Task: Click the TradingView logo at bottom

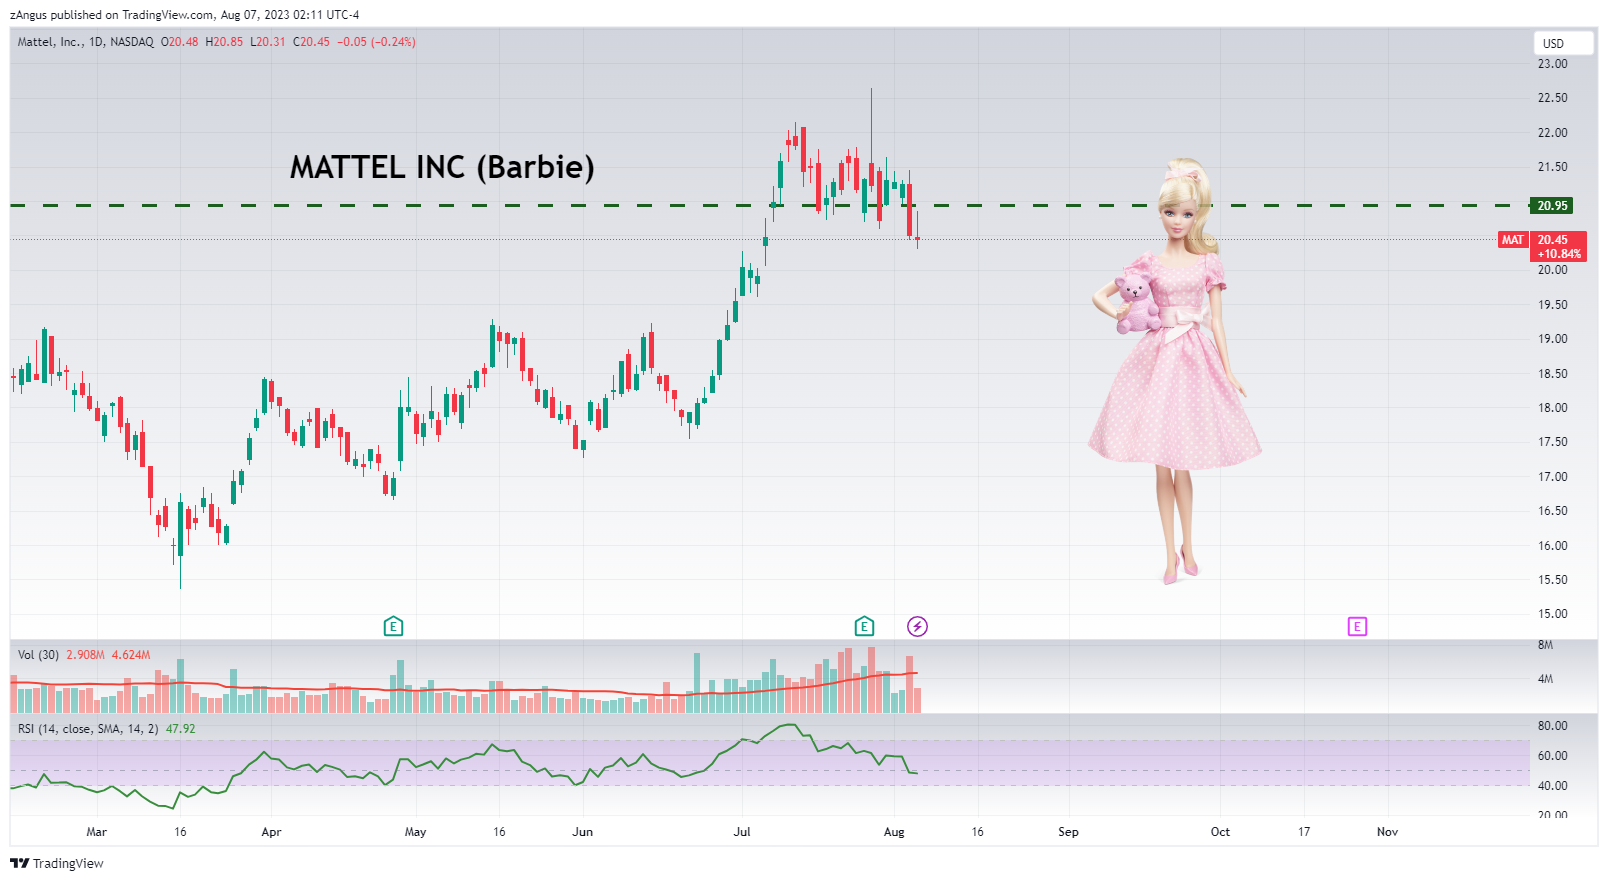Action: [57, 863]
